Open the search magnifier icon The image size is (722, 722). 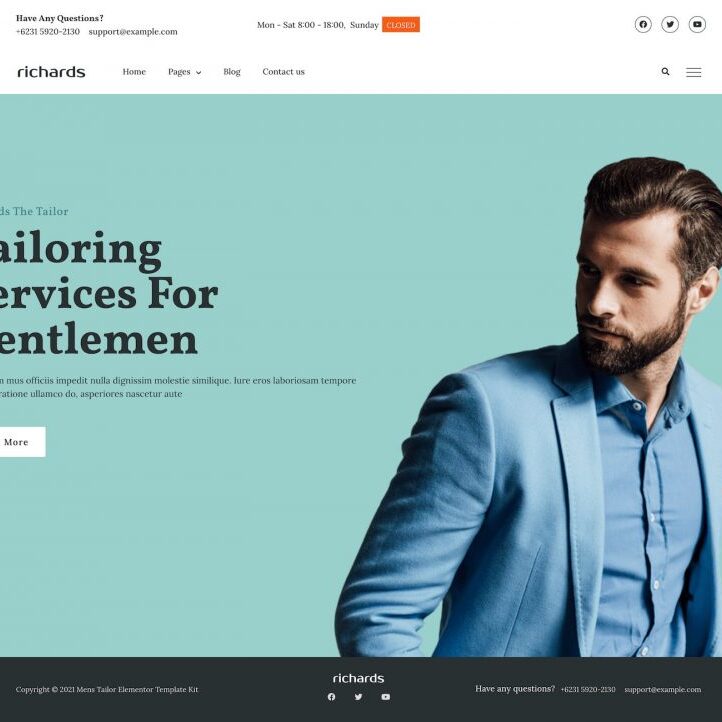[665, 71]
